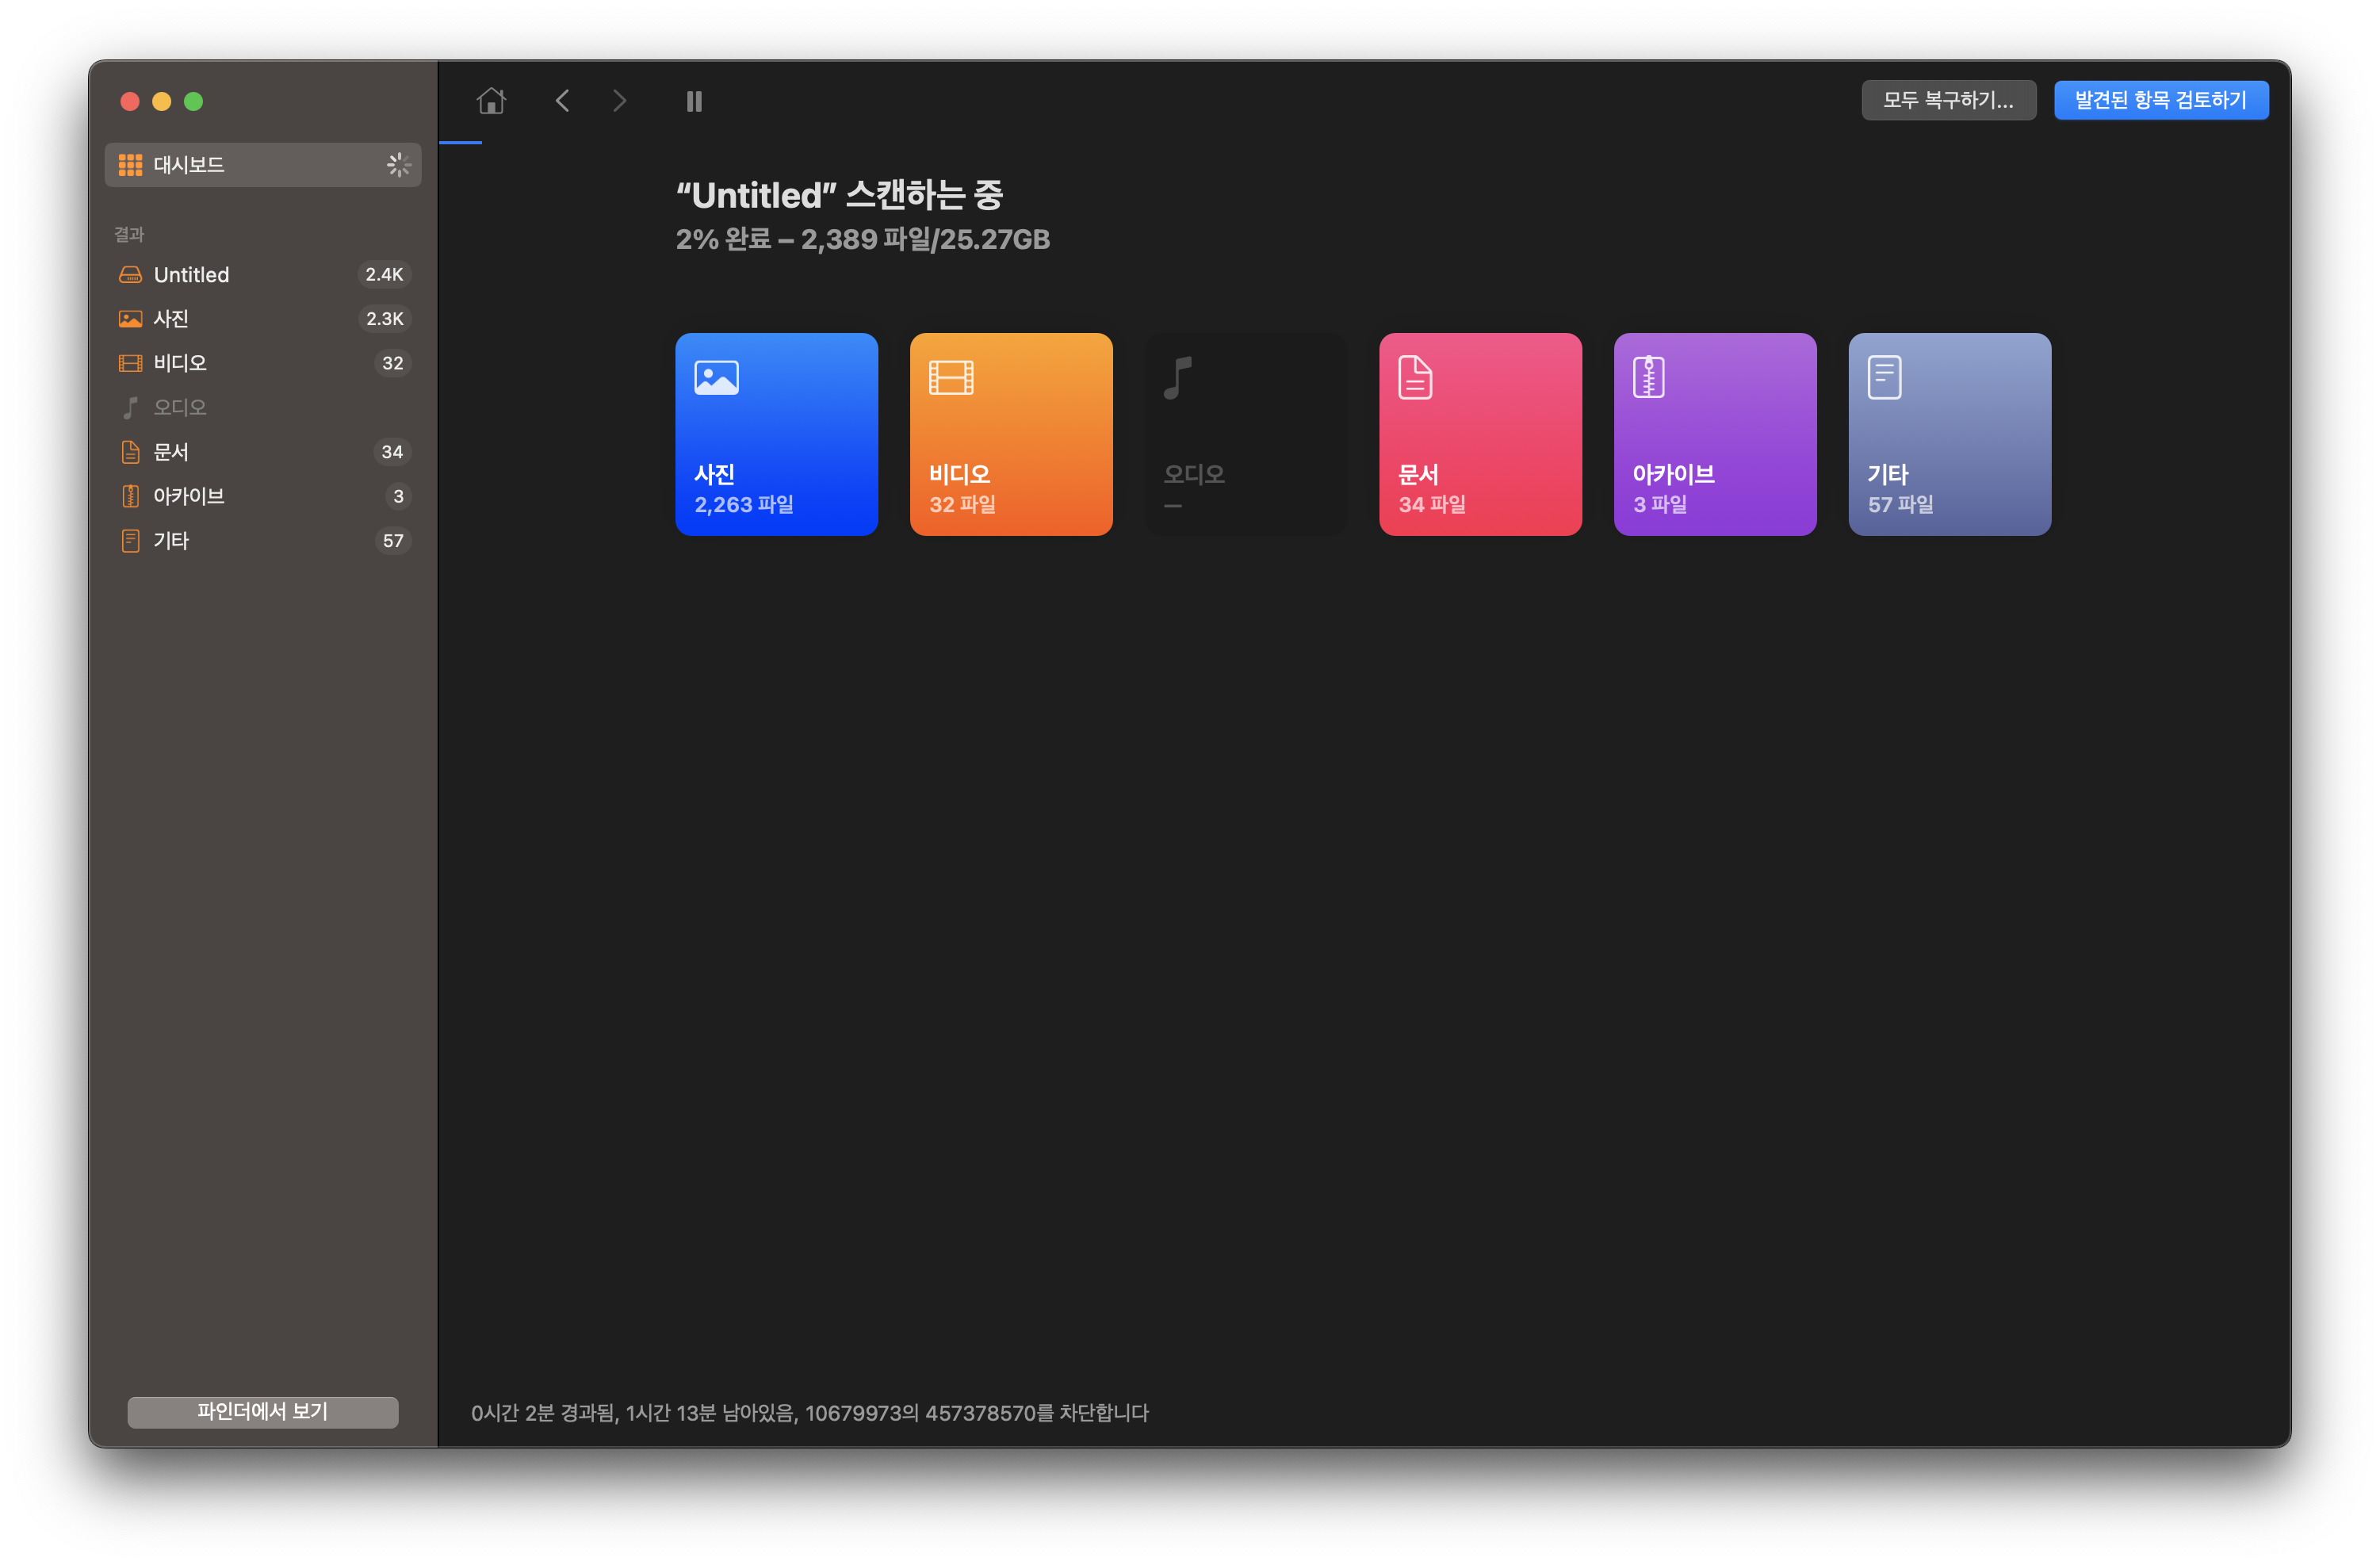Viewport: 2380px width, 1565px height.
Task: Pause the scan with pause button
Action: click(694, 101)
